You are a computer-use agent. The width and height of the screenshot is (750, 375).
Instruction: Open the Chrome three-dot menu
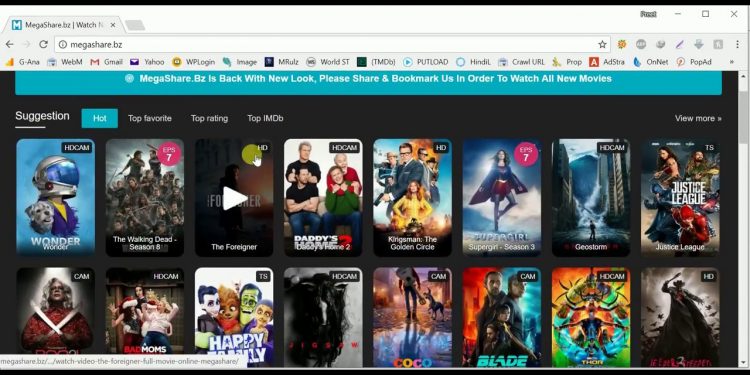click(x=737, y=44)
